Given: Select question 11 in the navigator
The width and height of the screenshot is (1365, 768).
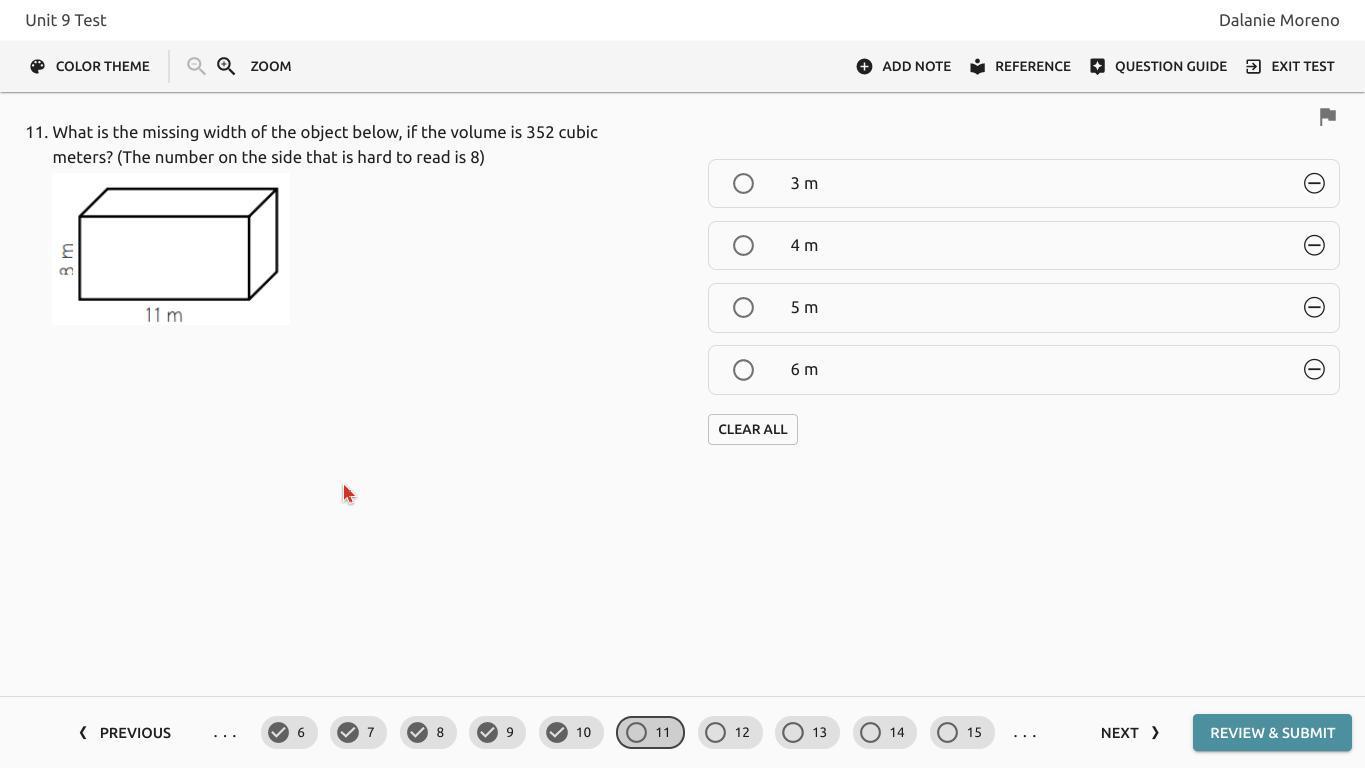Looking at the screenshot, I should point(650,732).
